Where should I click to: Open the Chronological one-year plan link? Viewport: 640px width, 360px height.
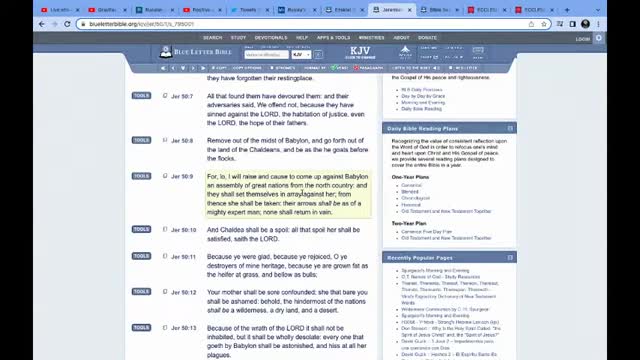[415, 198]
